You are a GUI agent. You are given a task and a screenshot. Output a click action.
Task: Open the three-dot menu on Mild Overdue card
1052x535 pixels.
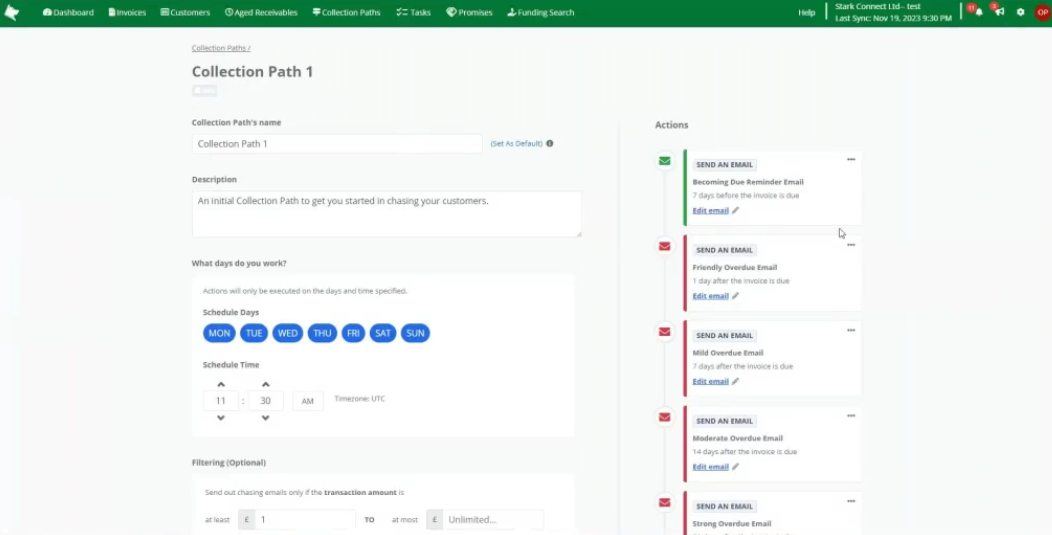click(851, 330)
